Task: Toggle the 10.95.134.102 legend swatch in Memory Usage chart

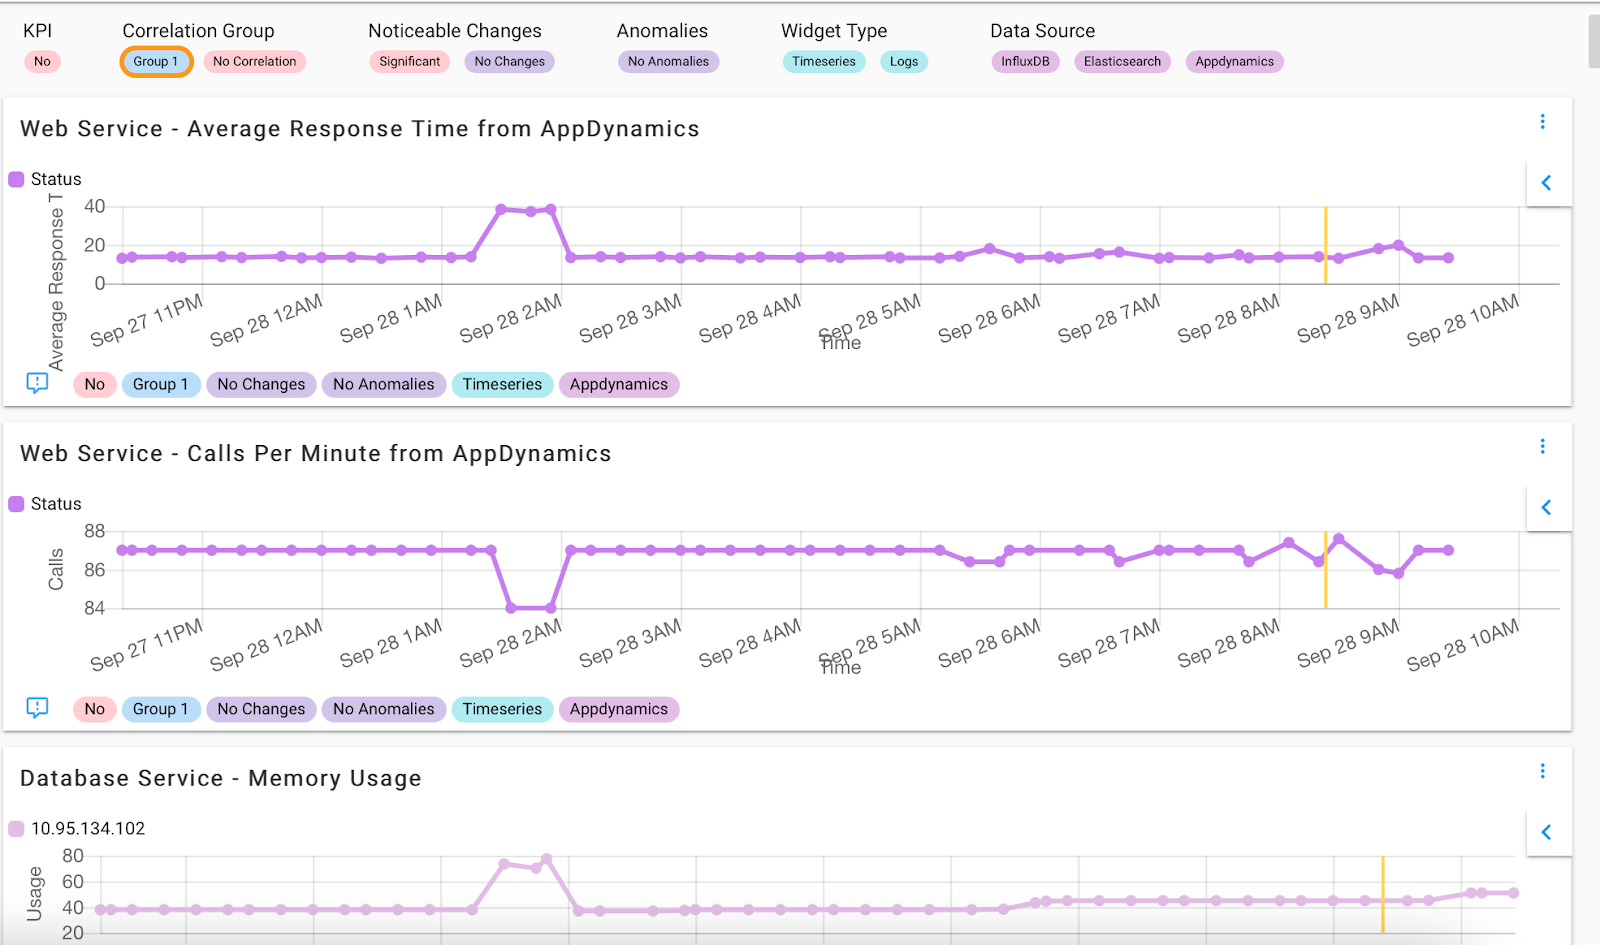Action: pos(16,828)
